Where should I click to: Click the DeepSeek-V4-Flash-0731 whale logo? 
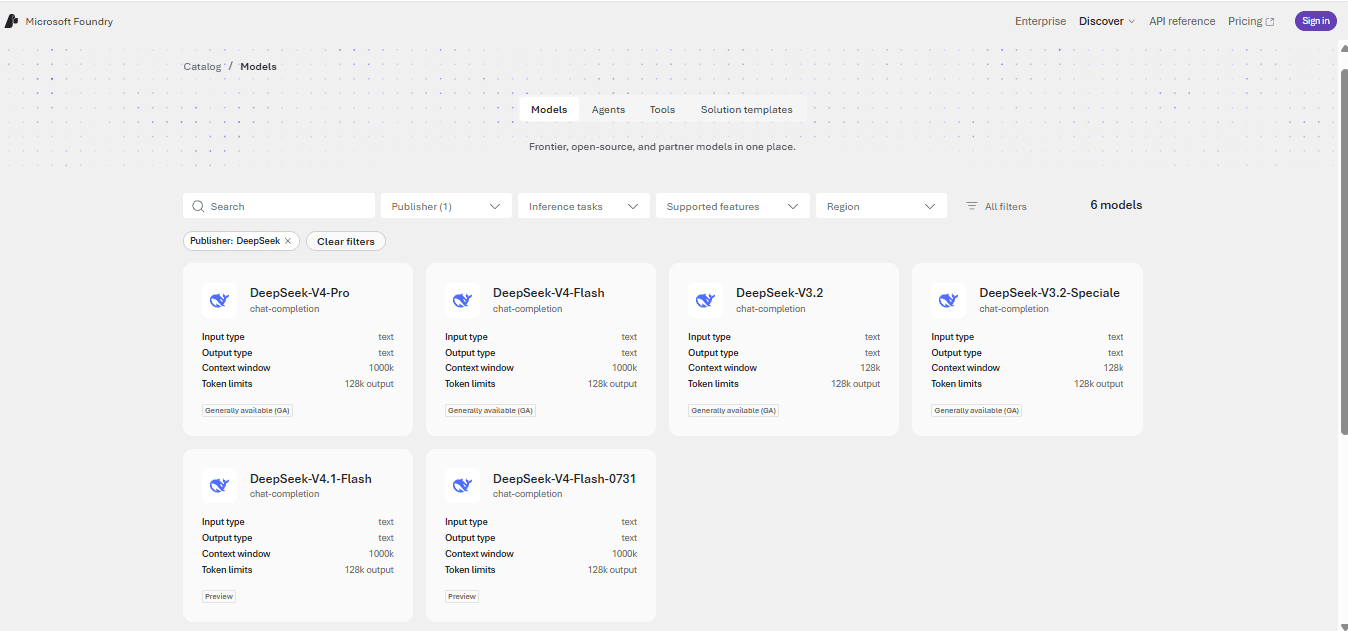(462, 485)
